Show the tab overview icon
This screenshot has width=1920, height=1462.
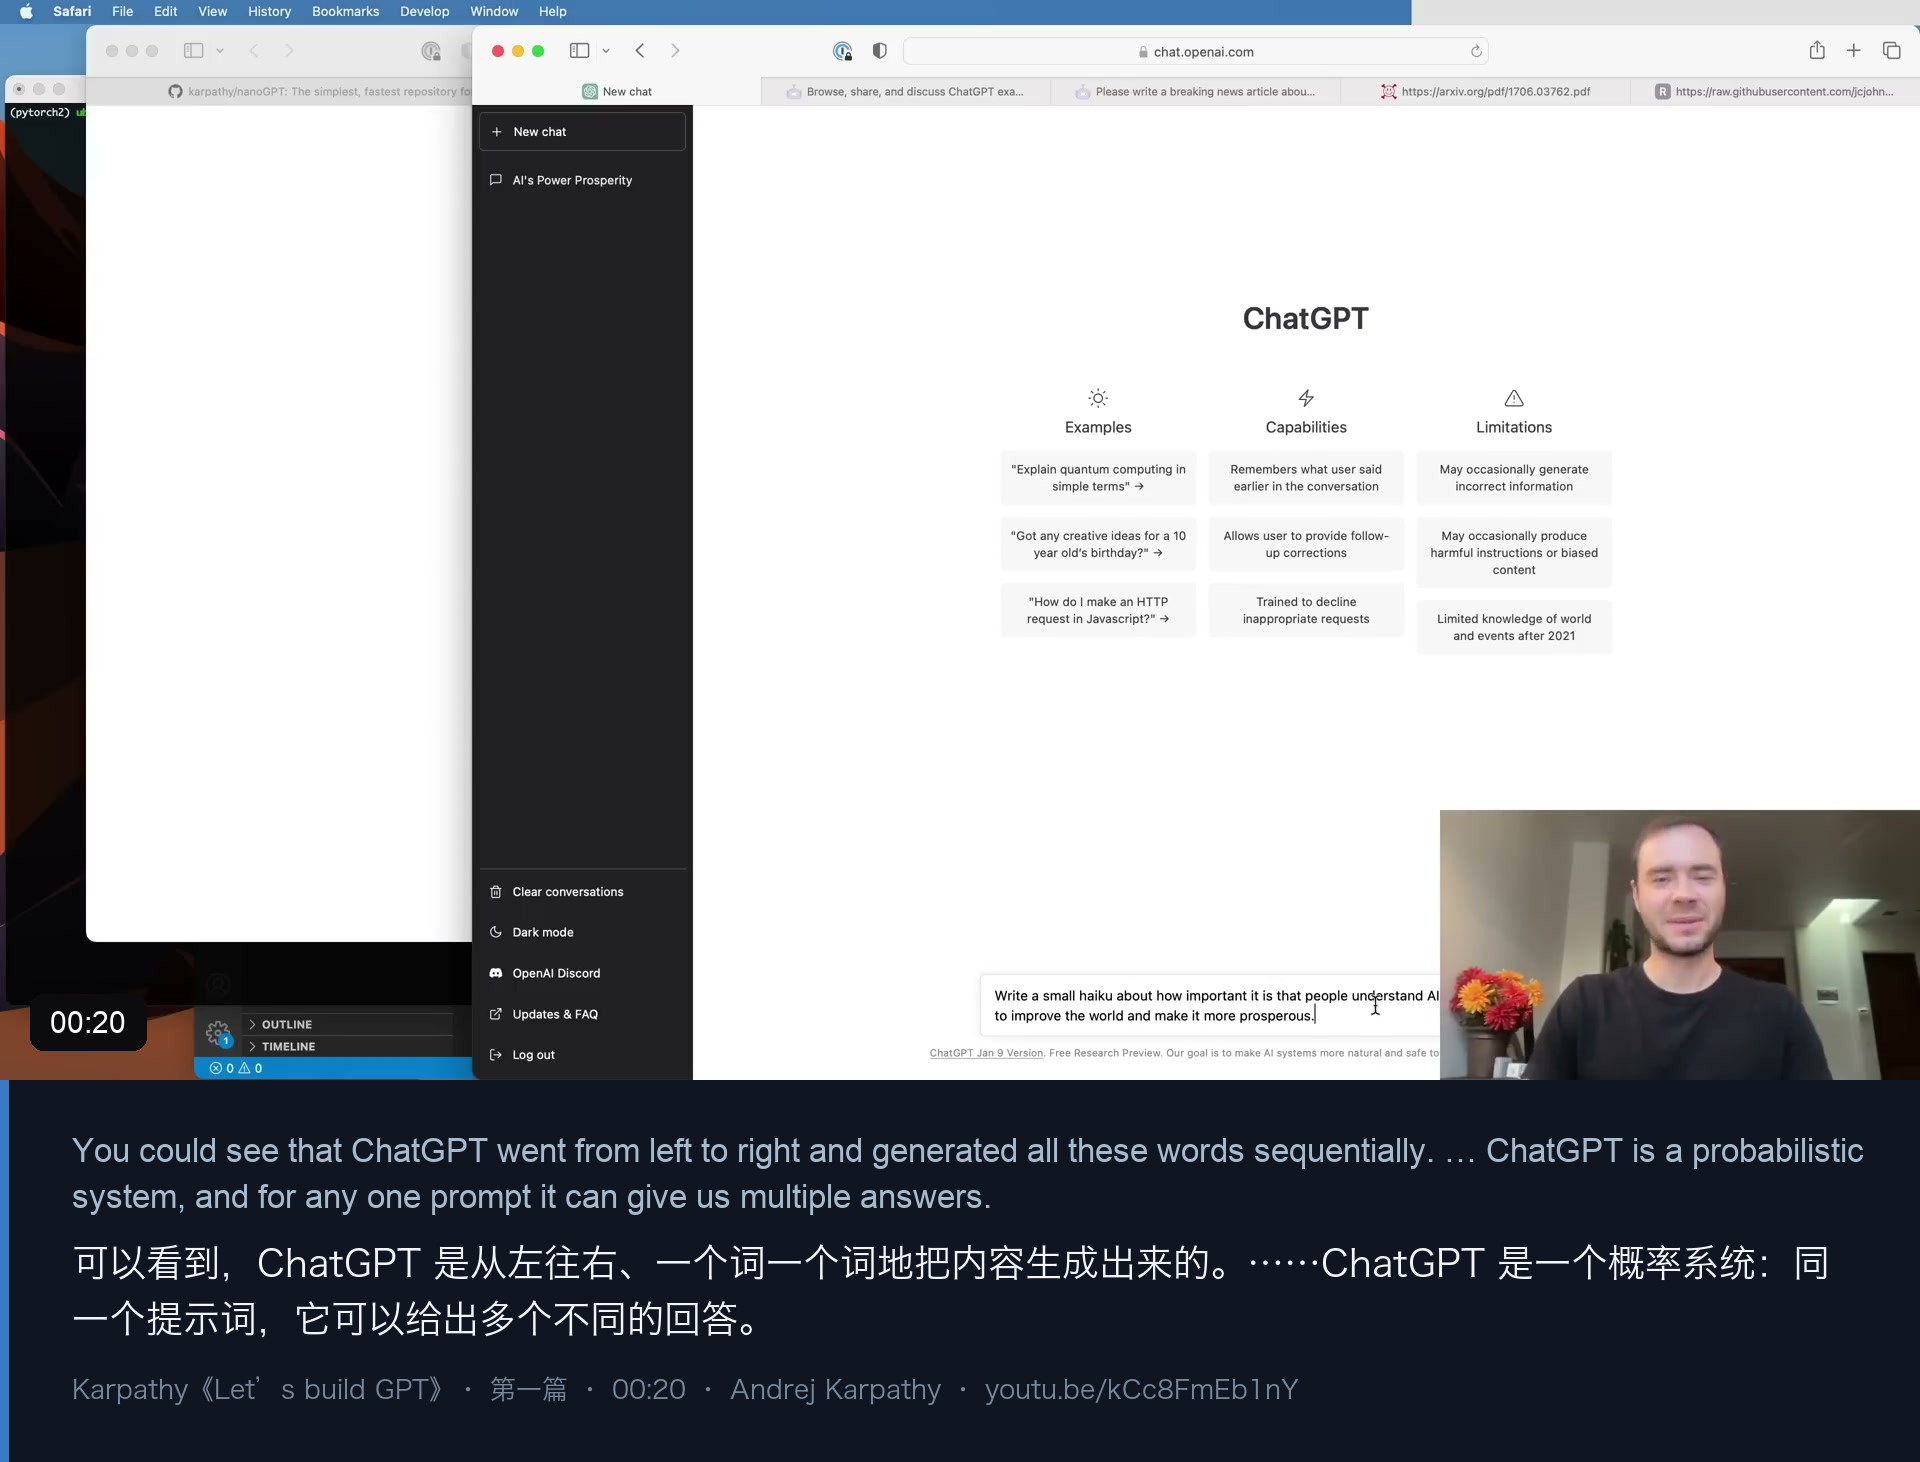[1891, 51]
